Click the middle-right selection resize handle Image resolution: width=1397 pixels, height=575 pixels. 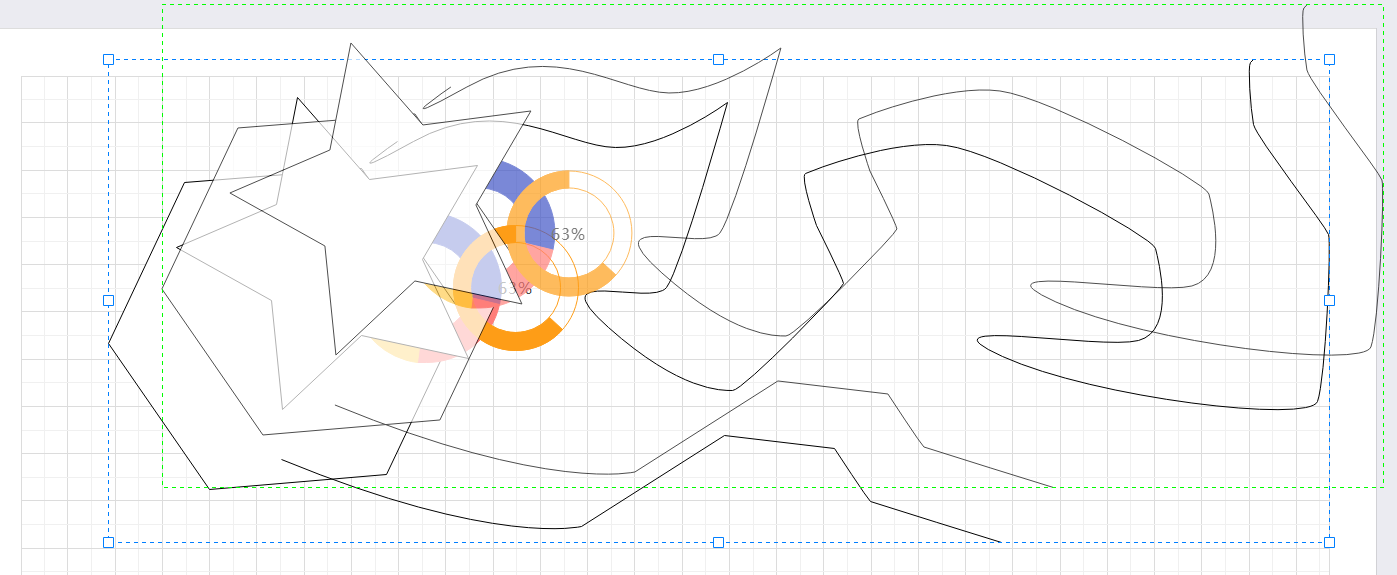[1329, 300]
